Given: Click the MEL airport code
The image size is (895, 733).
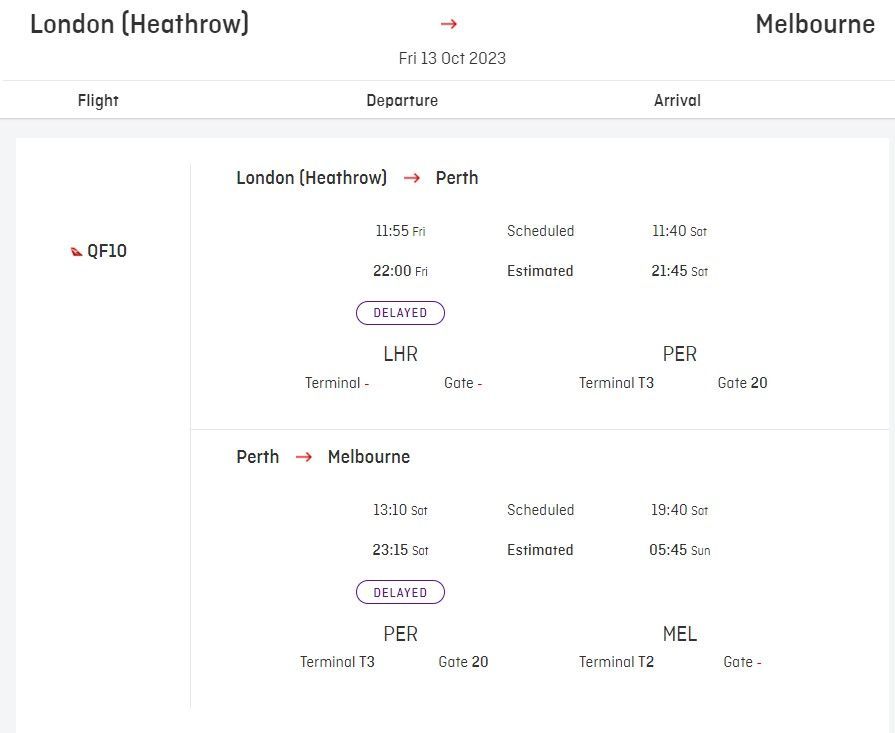Looking at the screenshot, I should tap(679, 634).
